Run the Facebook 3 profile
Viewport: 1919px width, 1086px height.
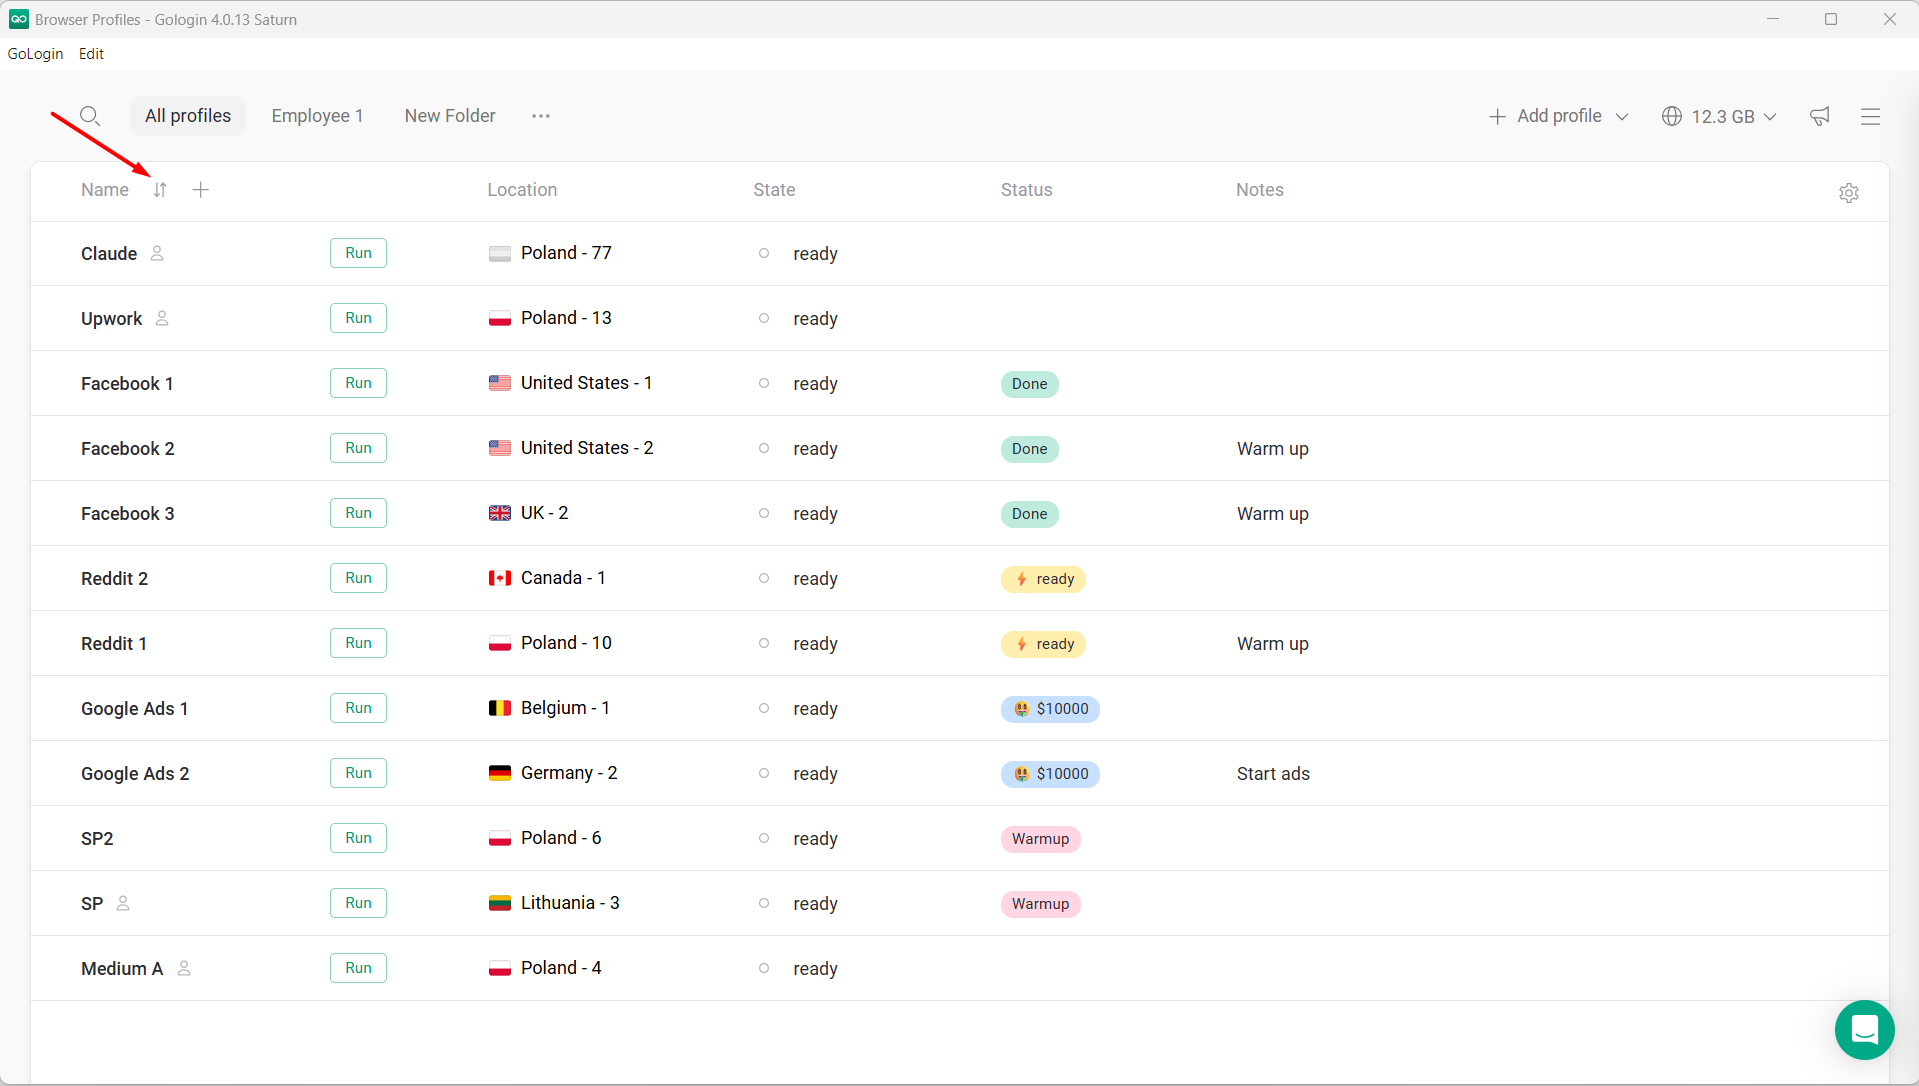click(358, 513)
